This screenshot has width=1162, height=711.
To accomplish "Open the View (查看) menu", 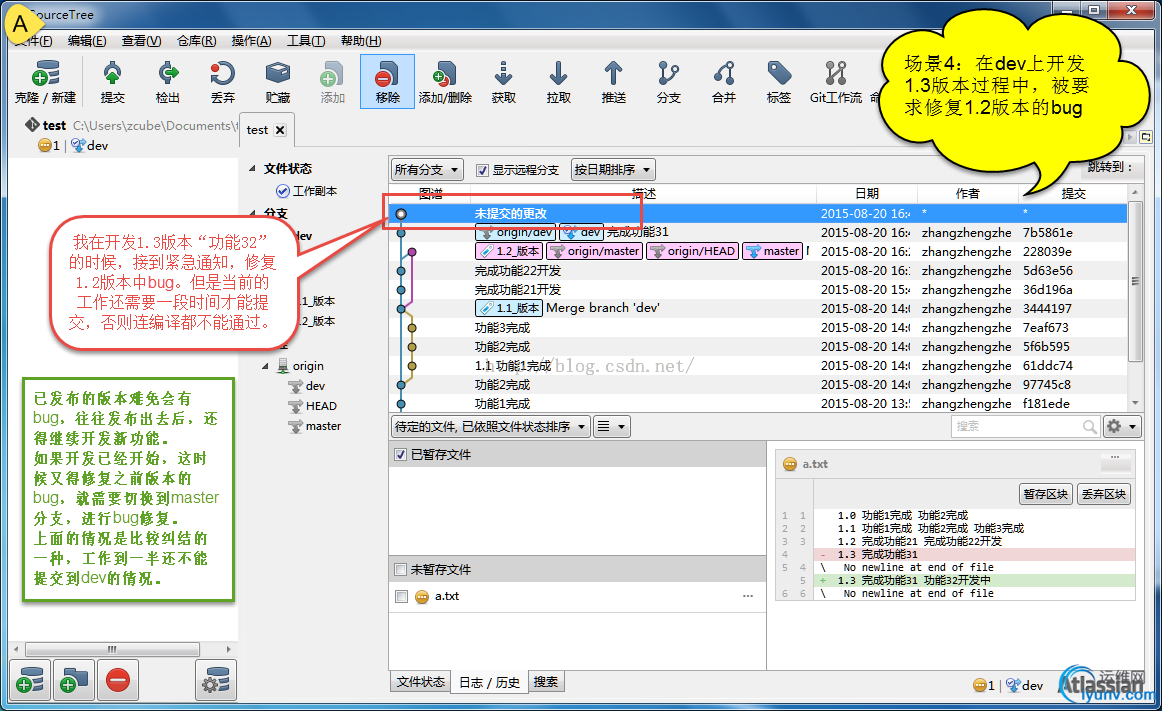I will tap(142, 41).
